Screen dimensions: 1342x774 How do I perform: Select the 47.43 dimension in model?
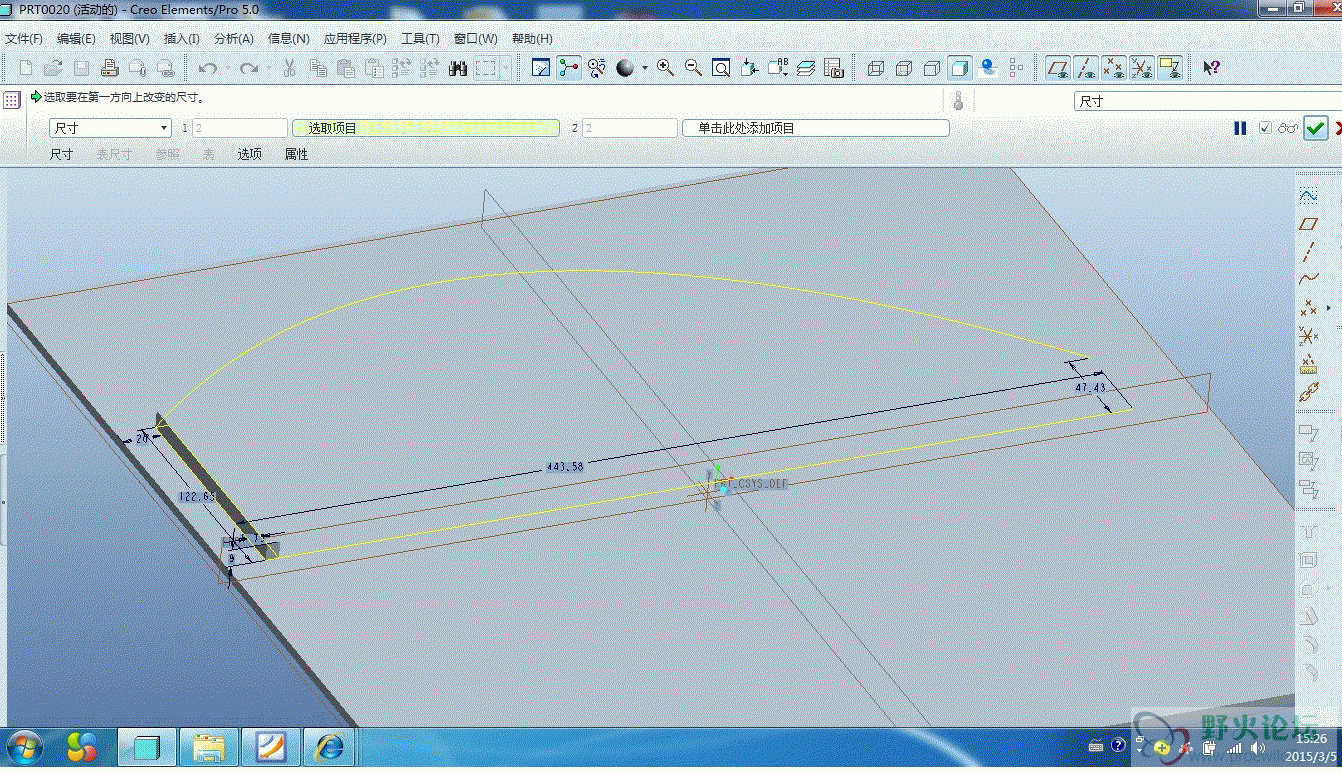click(x=1090, y=387)
